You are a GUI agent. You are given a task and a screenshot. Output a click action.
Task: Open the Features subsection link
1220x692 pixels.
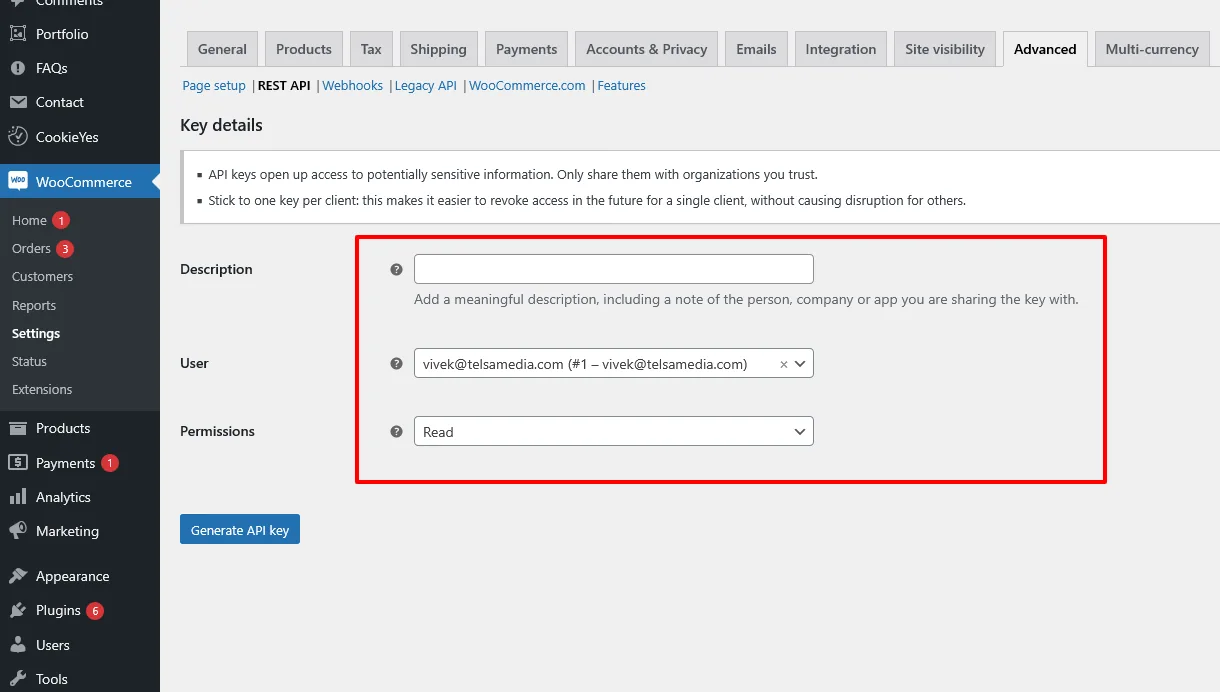point(622,86)
